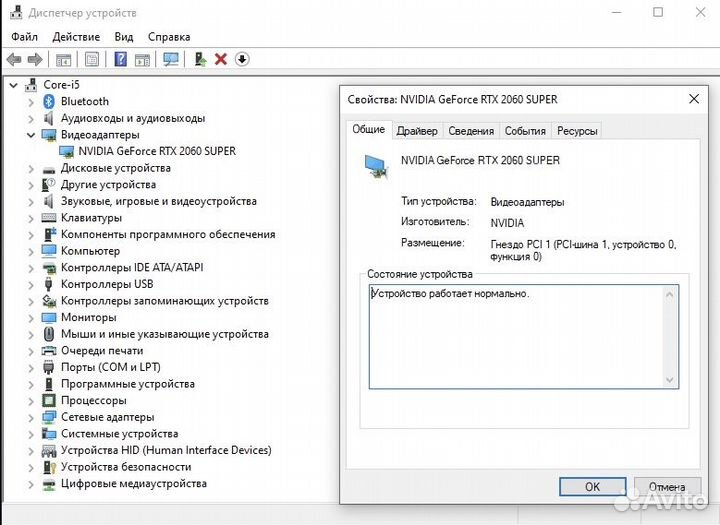This screenshot has height=525, width=720.
Task: Select the NVIDIA GeForce RTX 2060 SUPER tree item
Action: [156, 151]
